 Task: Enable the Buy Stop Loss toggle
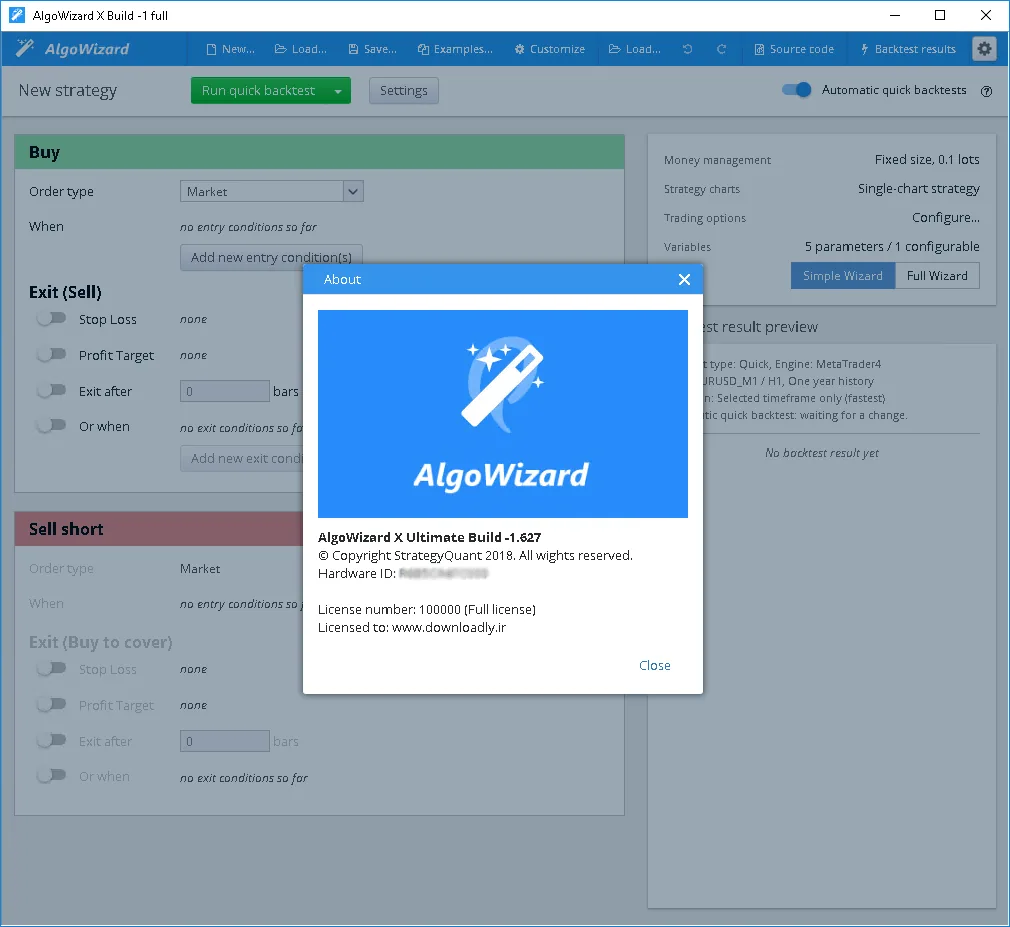pos(52,318)
